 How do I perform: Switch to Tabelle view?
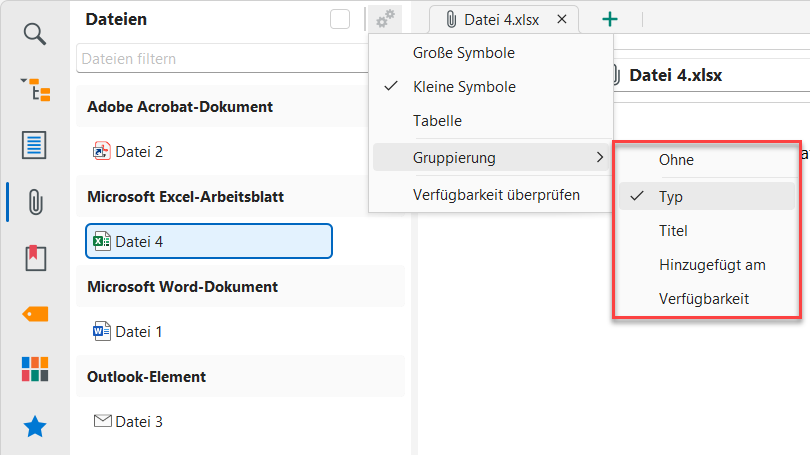point(437,121)
